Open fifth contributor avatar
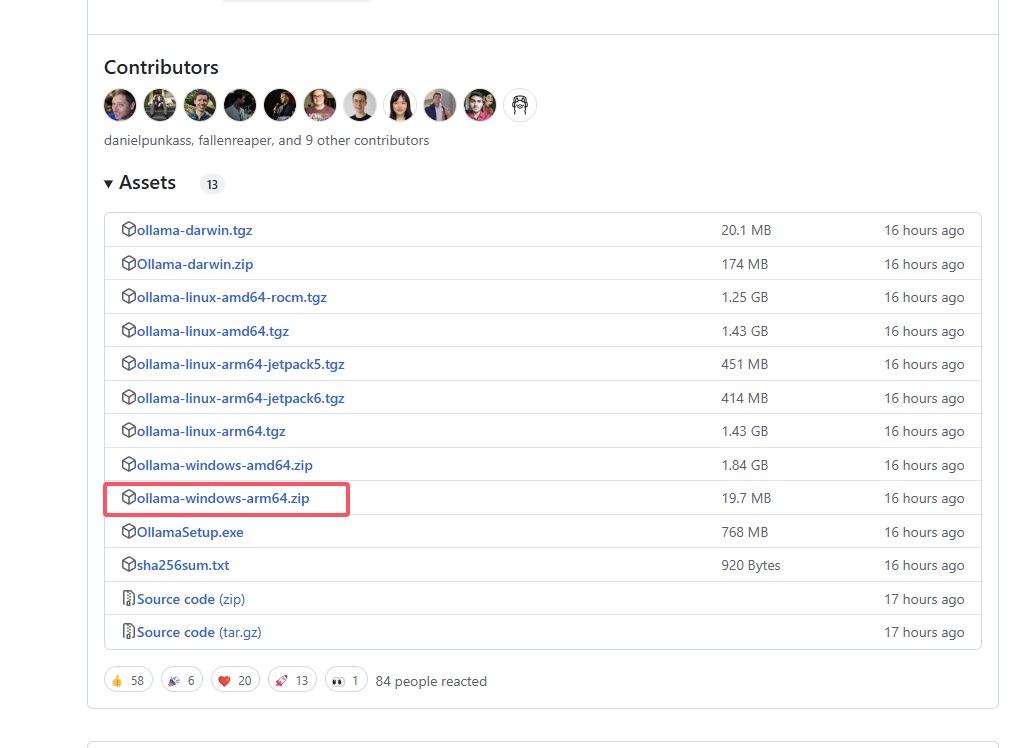 (x=280, y=105)
